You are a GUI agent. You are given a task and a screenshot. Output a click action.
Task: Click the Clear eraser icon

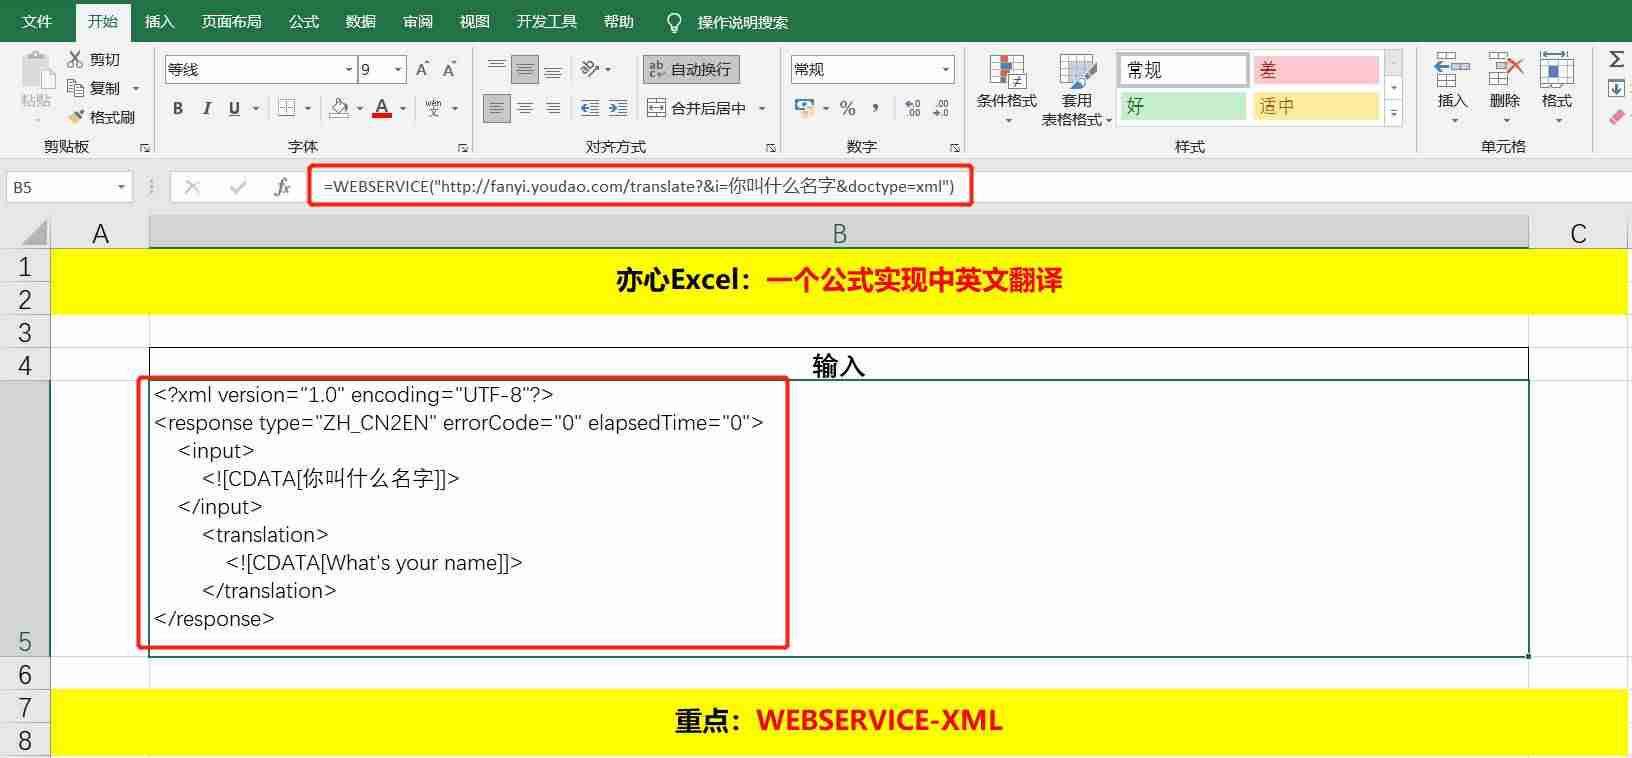coord(1616,117)
